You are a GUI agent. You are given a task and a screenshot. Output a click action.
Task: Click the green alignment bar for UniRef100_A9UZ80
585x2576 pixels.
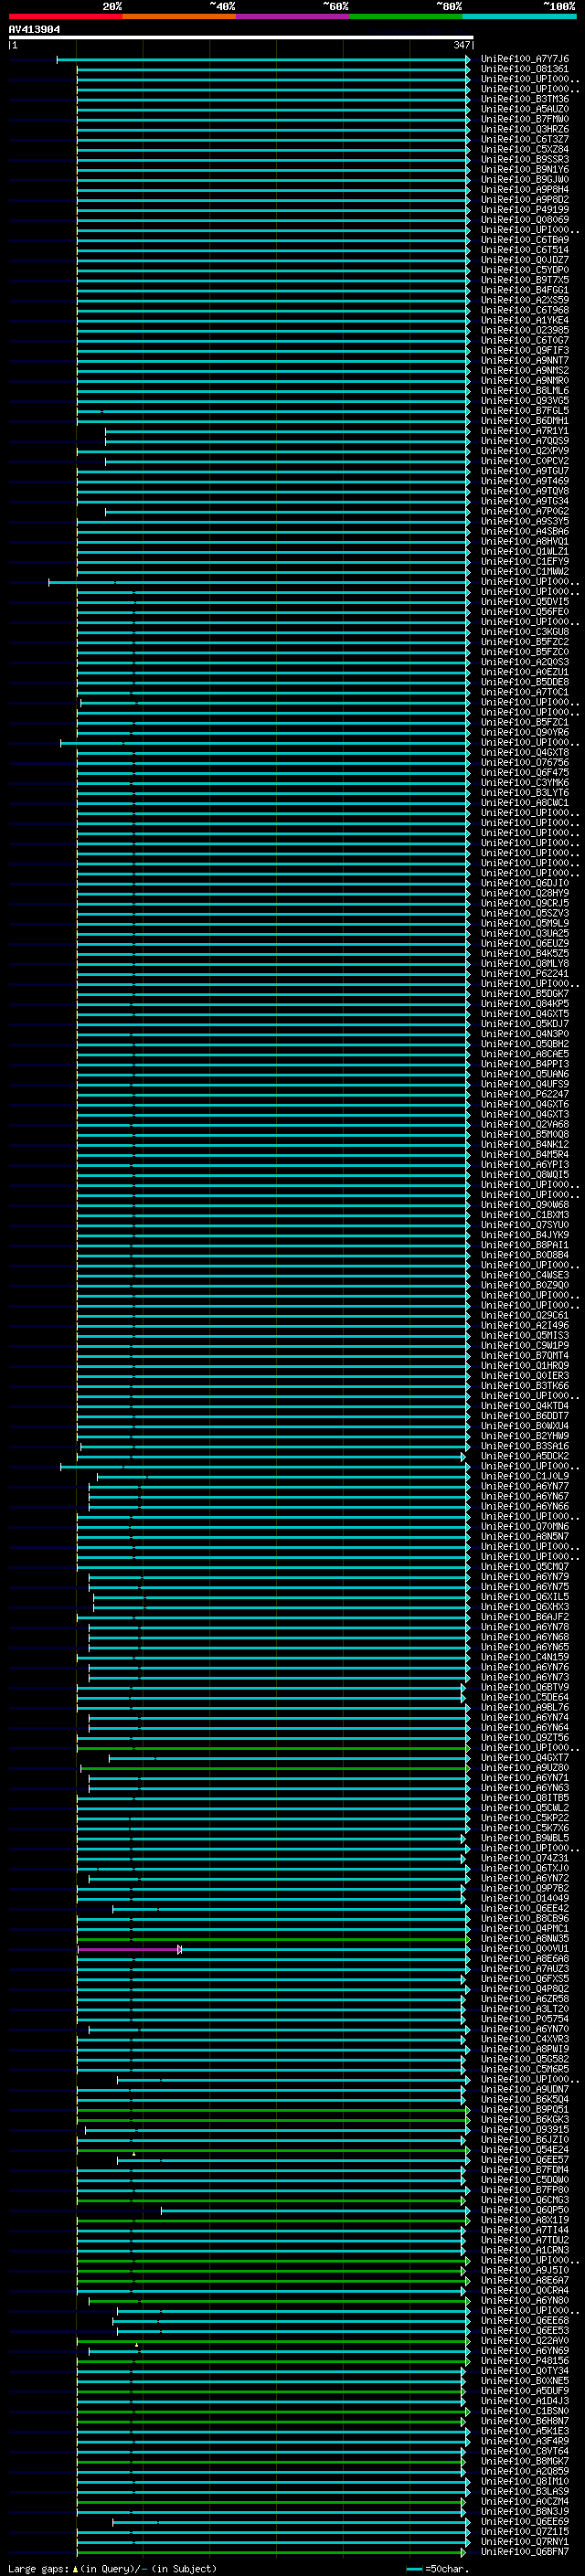pyautogui.click(x=275, y=1768)
